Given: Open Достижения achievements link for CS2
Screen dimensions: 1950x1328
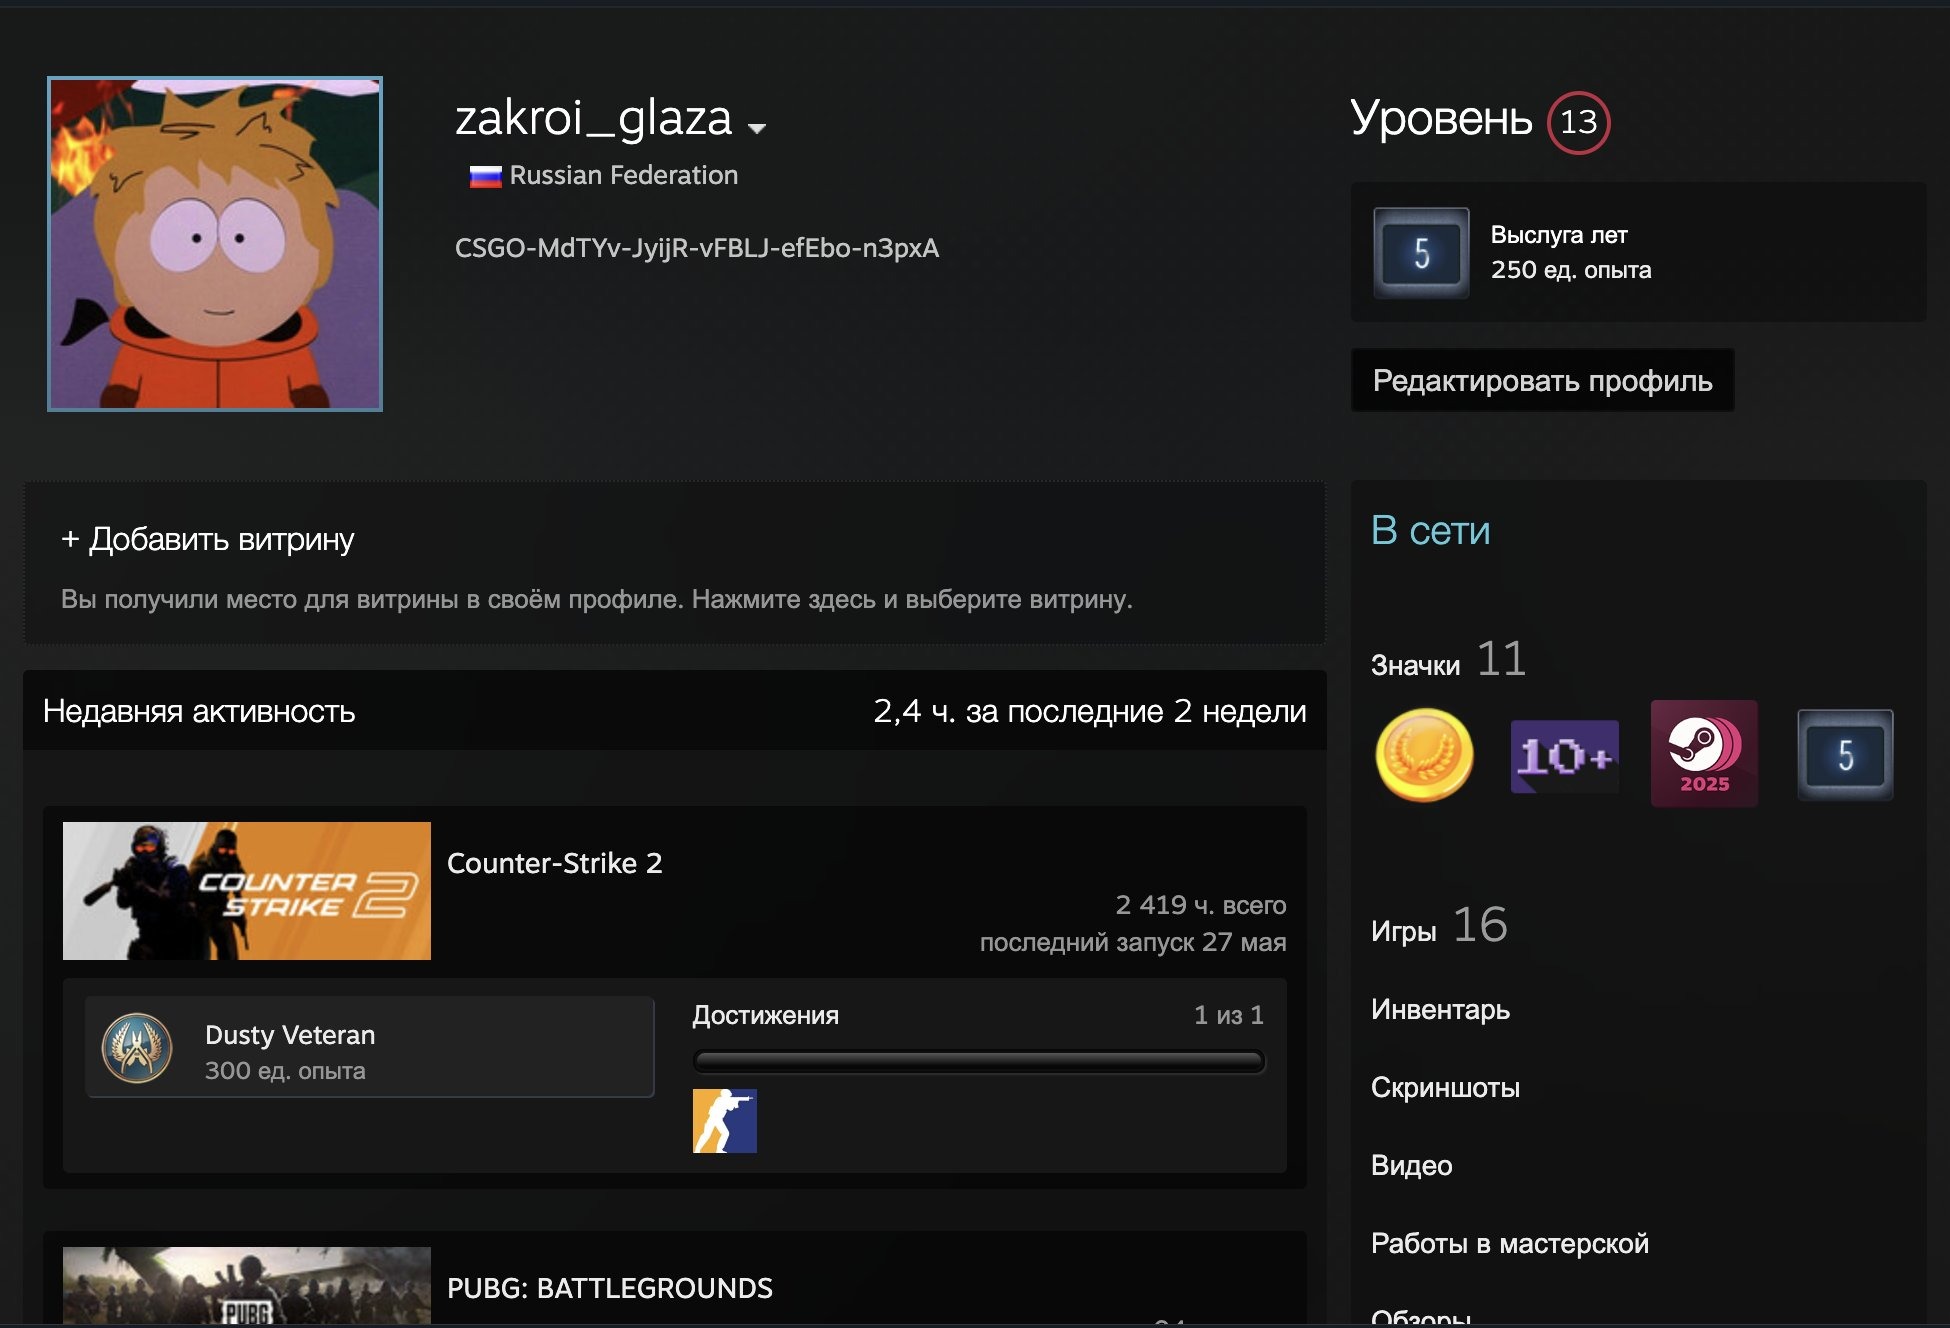Looking at the screenshot, I should [x=765, y=1015].
